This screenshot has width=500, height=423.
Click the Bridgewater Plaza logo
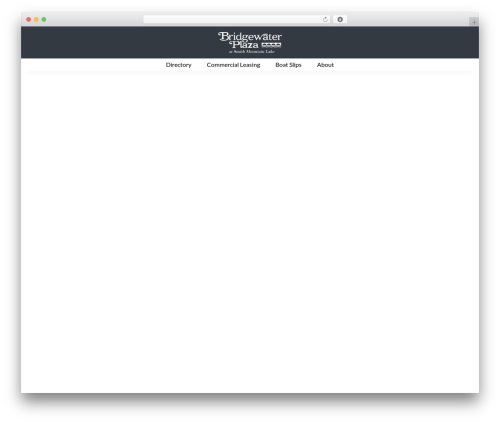[x=250, y=42]
